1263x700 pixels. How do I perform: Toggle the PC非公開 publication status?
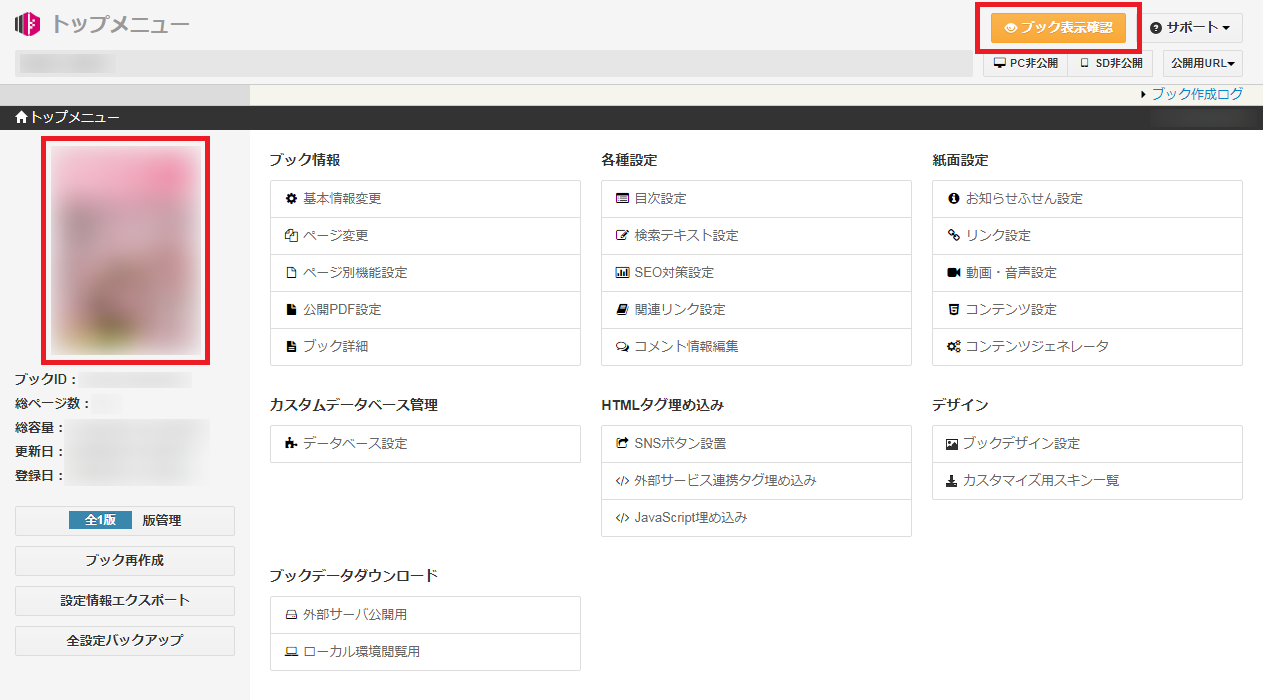tap(1025, 62)
